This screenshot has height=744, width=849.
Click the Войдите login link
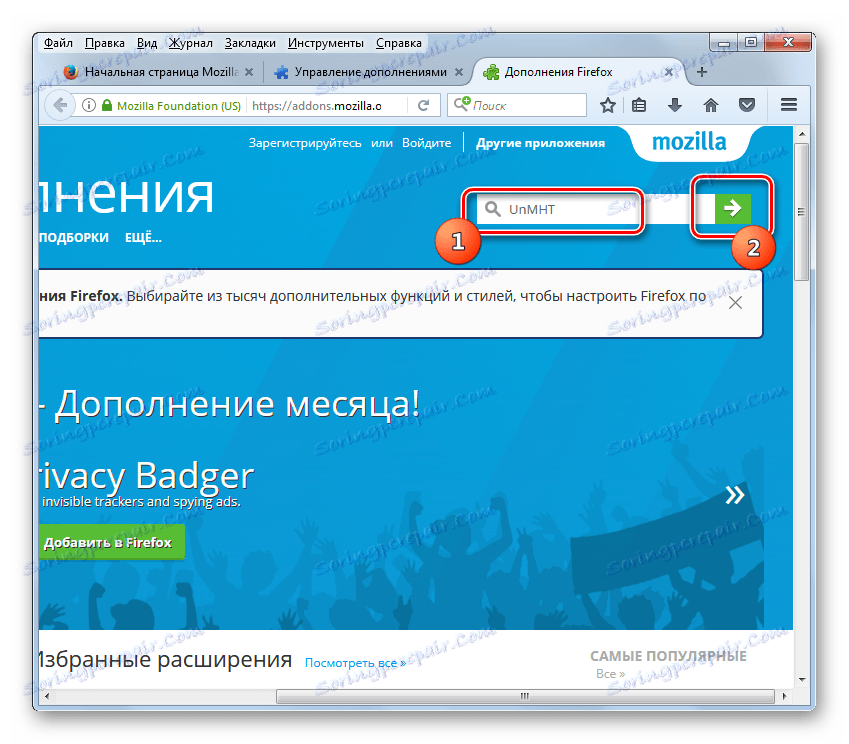426,143
